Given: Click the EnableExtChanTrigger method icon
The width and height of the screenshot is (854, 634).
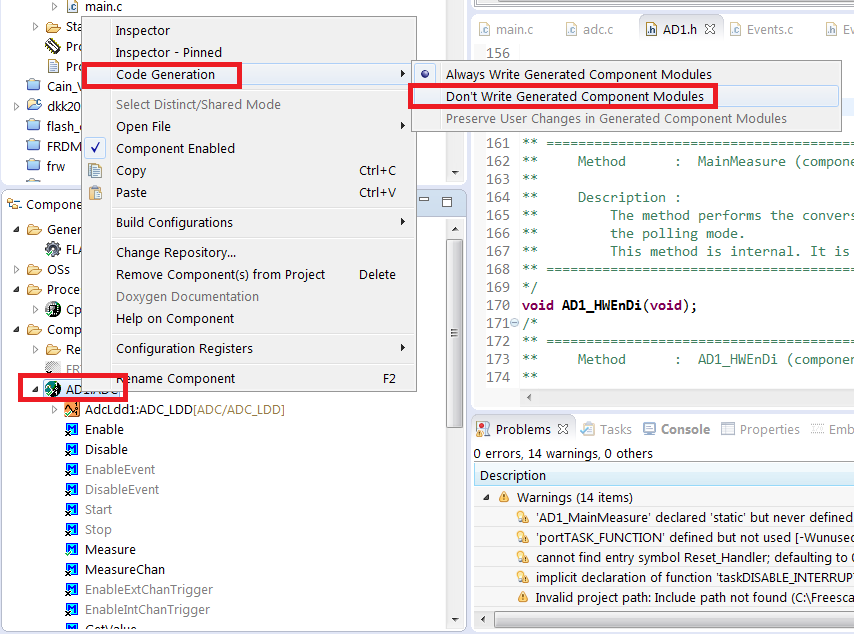Looking at the screenshot, I should pyautogui.click(x=71, y=590).
